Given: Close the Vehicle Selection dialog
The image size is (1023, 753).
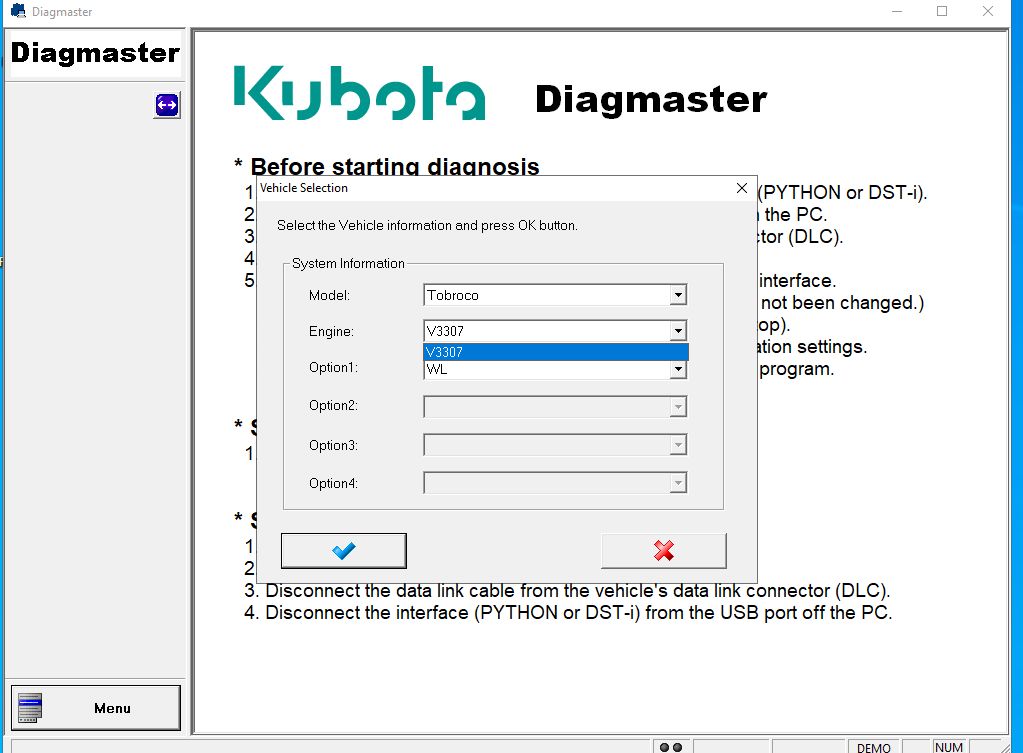Looking at the screenshot, I should (742, 188).
